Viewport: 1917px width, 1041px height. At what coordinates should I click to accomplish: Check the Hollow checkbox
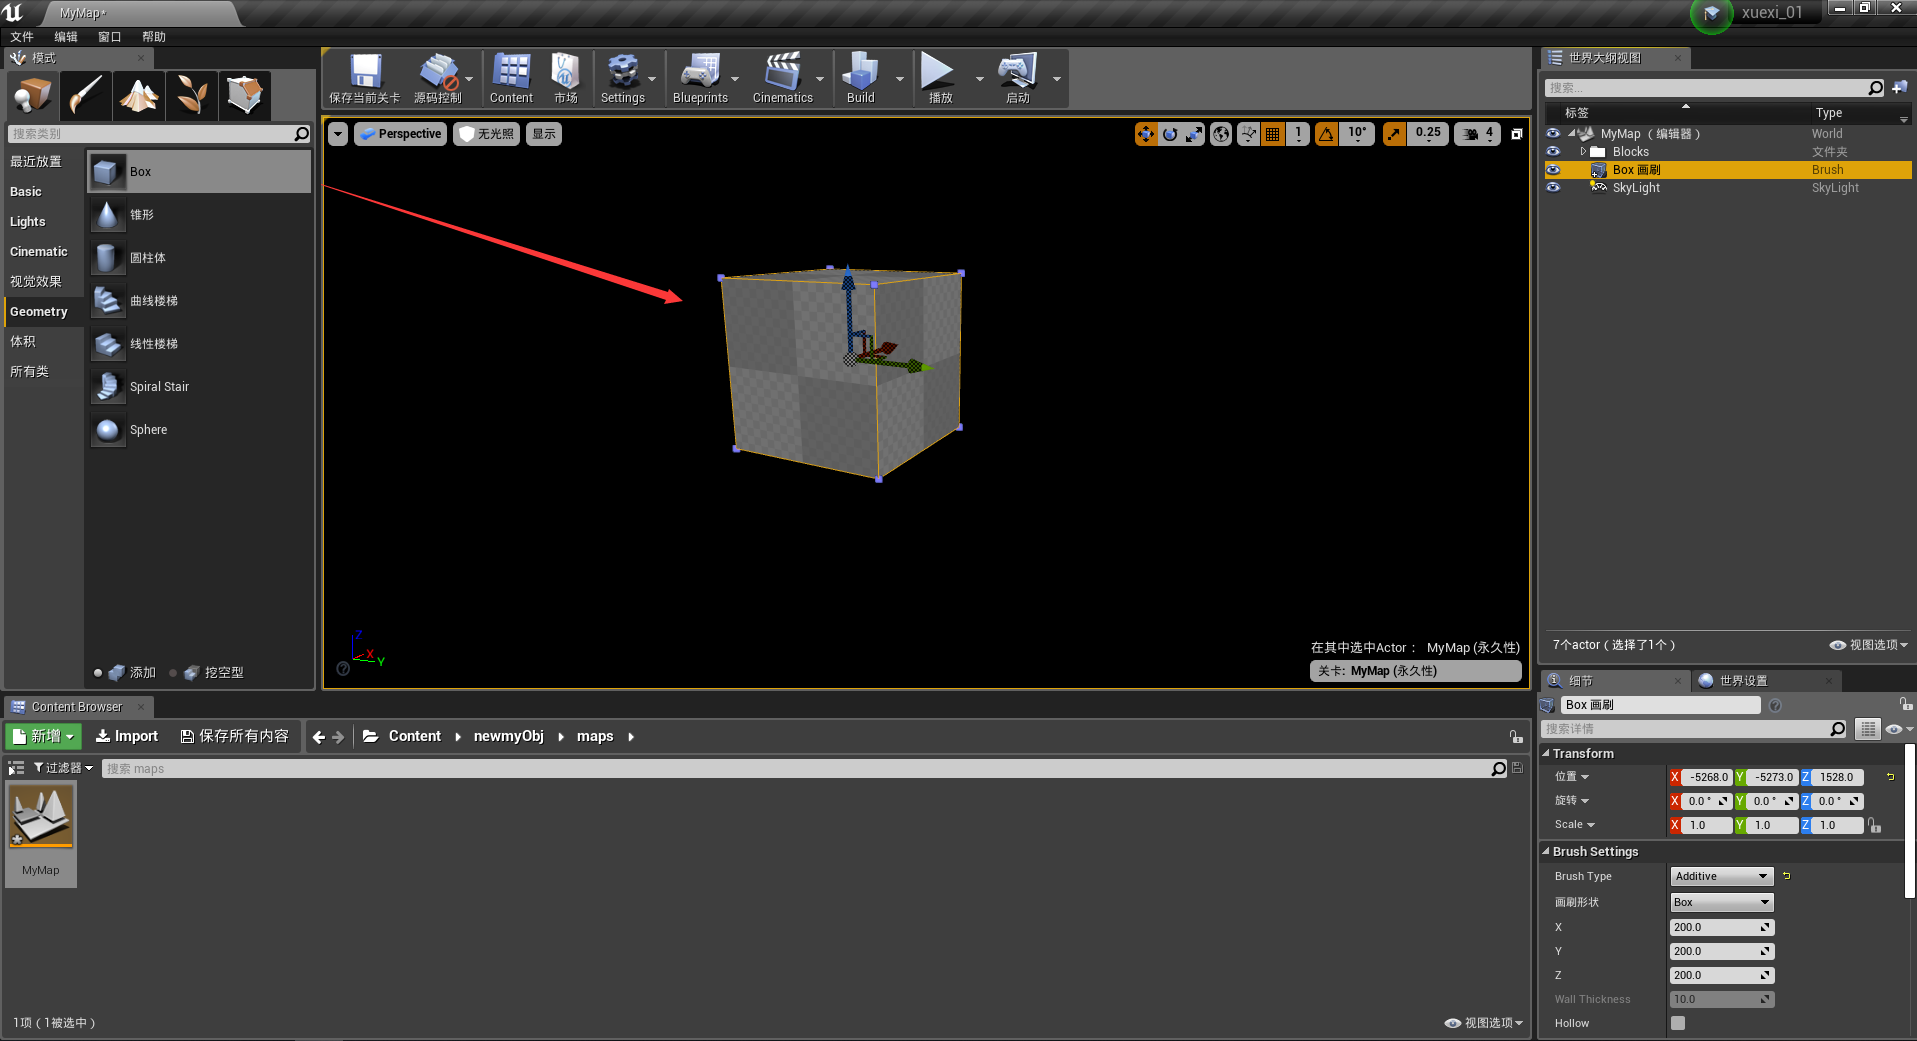[x=1678, y=1023]
